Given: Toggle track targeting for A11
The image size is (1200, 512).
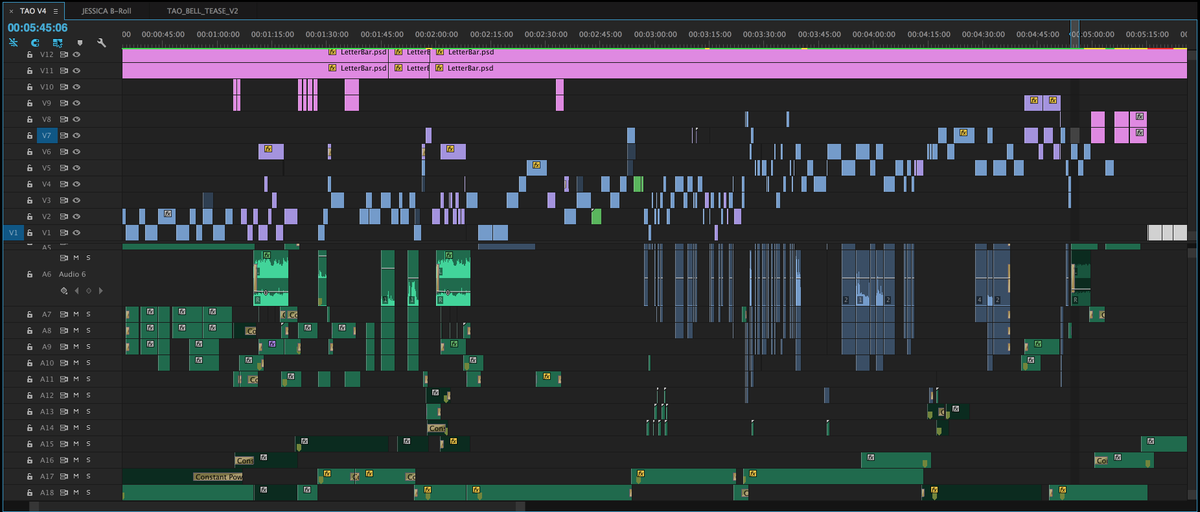Looking at the screenshot, I should pyautogui.click(x=47, y=379).
